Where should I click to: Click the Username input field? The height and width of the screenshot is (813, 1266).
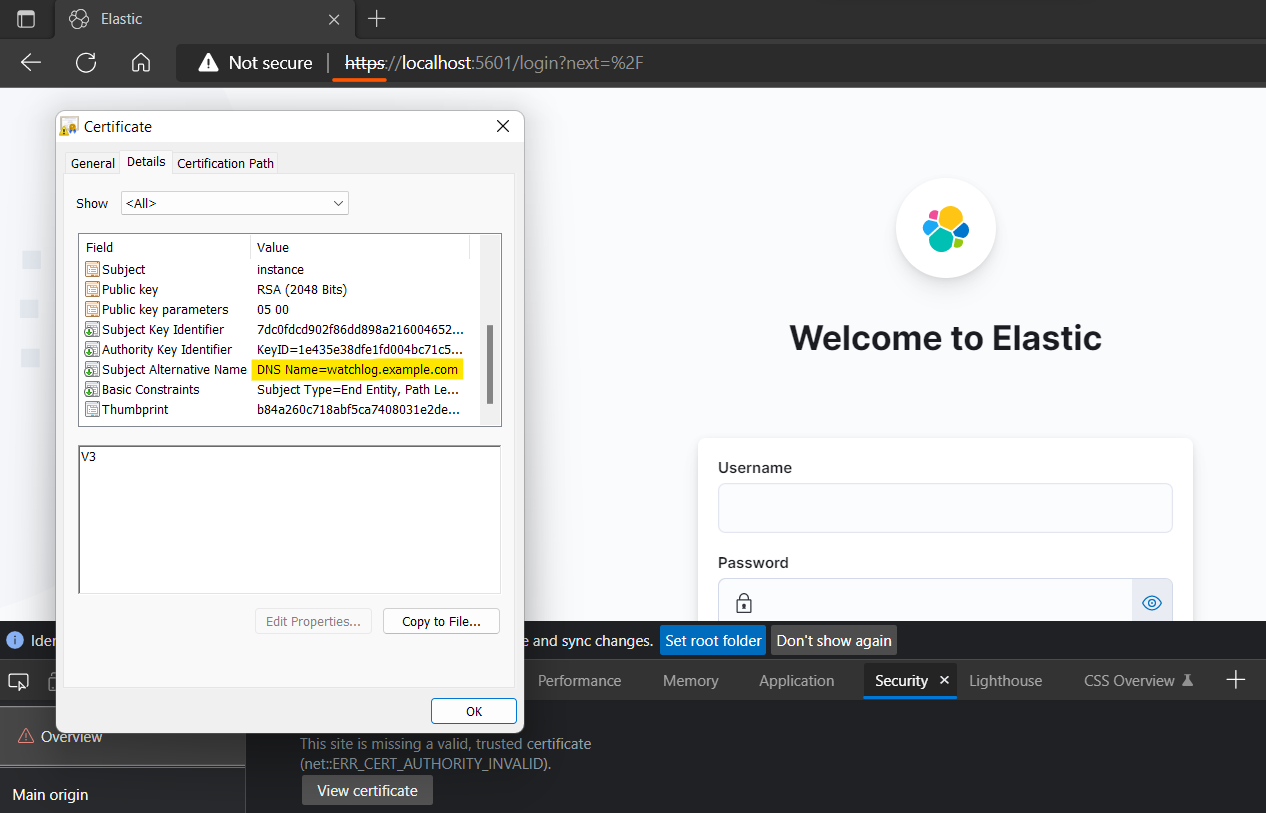pos(945,508)
